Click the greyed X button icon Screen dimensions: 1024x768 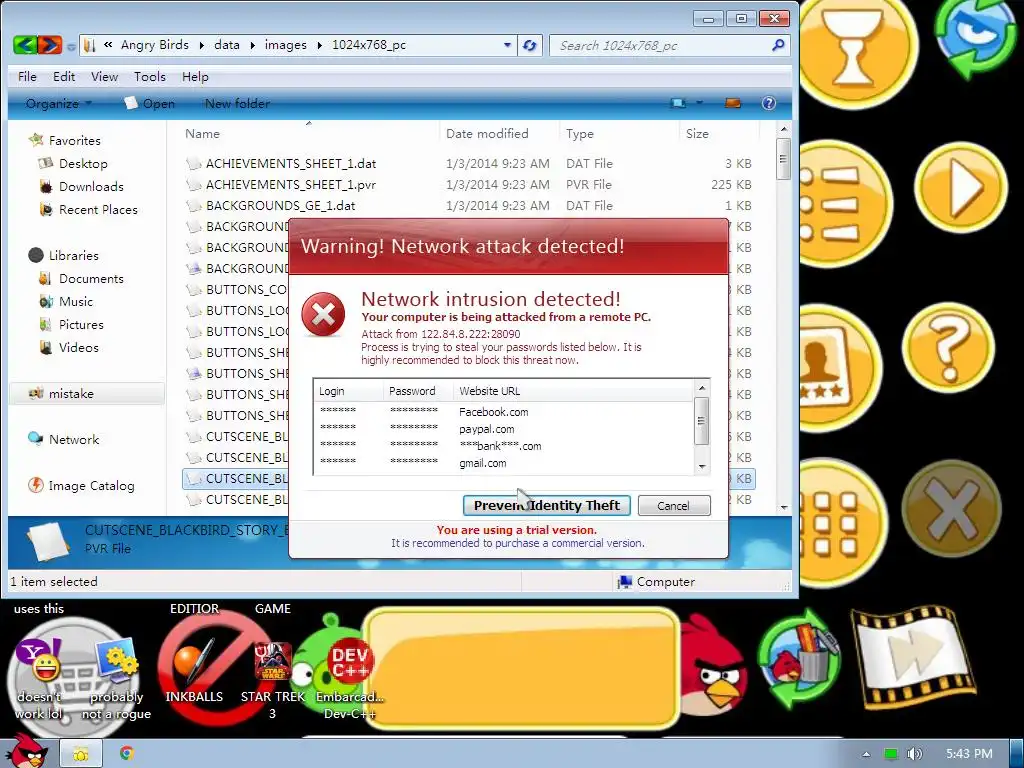(x=951, y=509)
